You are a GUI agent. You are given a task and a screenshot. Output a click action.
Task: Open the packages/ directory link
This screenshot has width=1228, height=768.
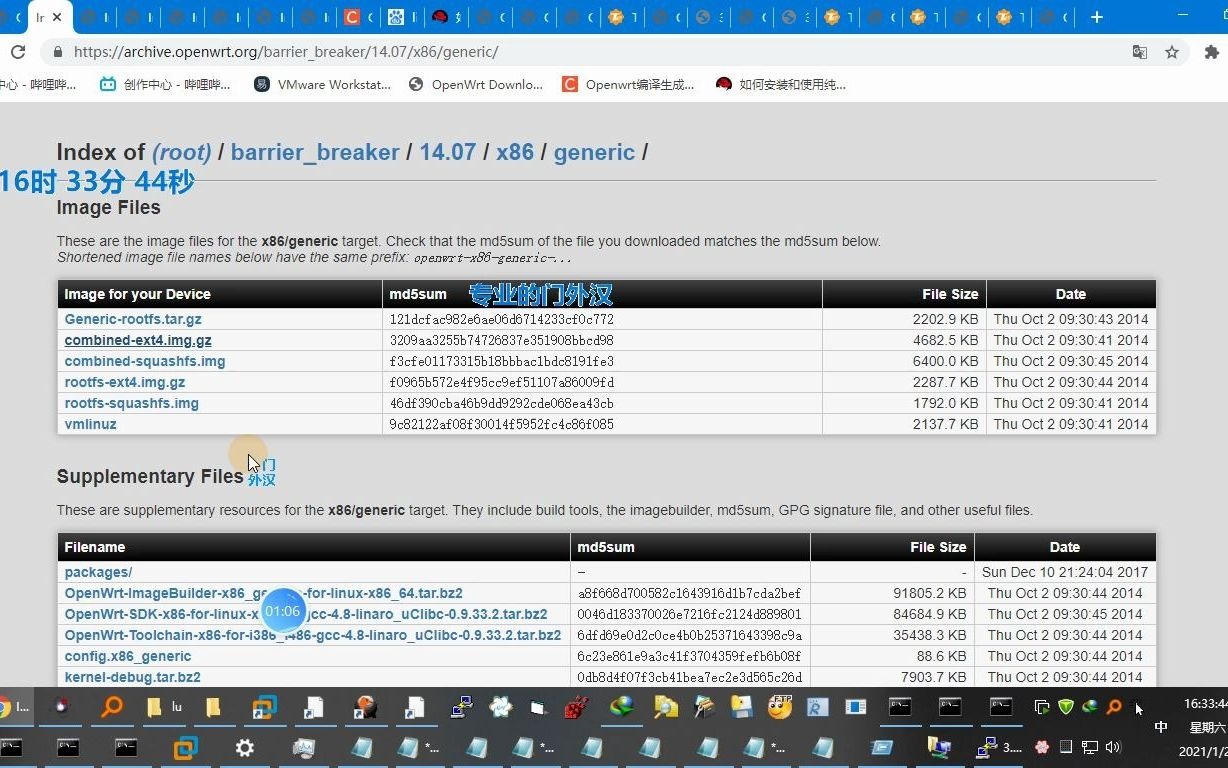pos(97,572)
